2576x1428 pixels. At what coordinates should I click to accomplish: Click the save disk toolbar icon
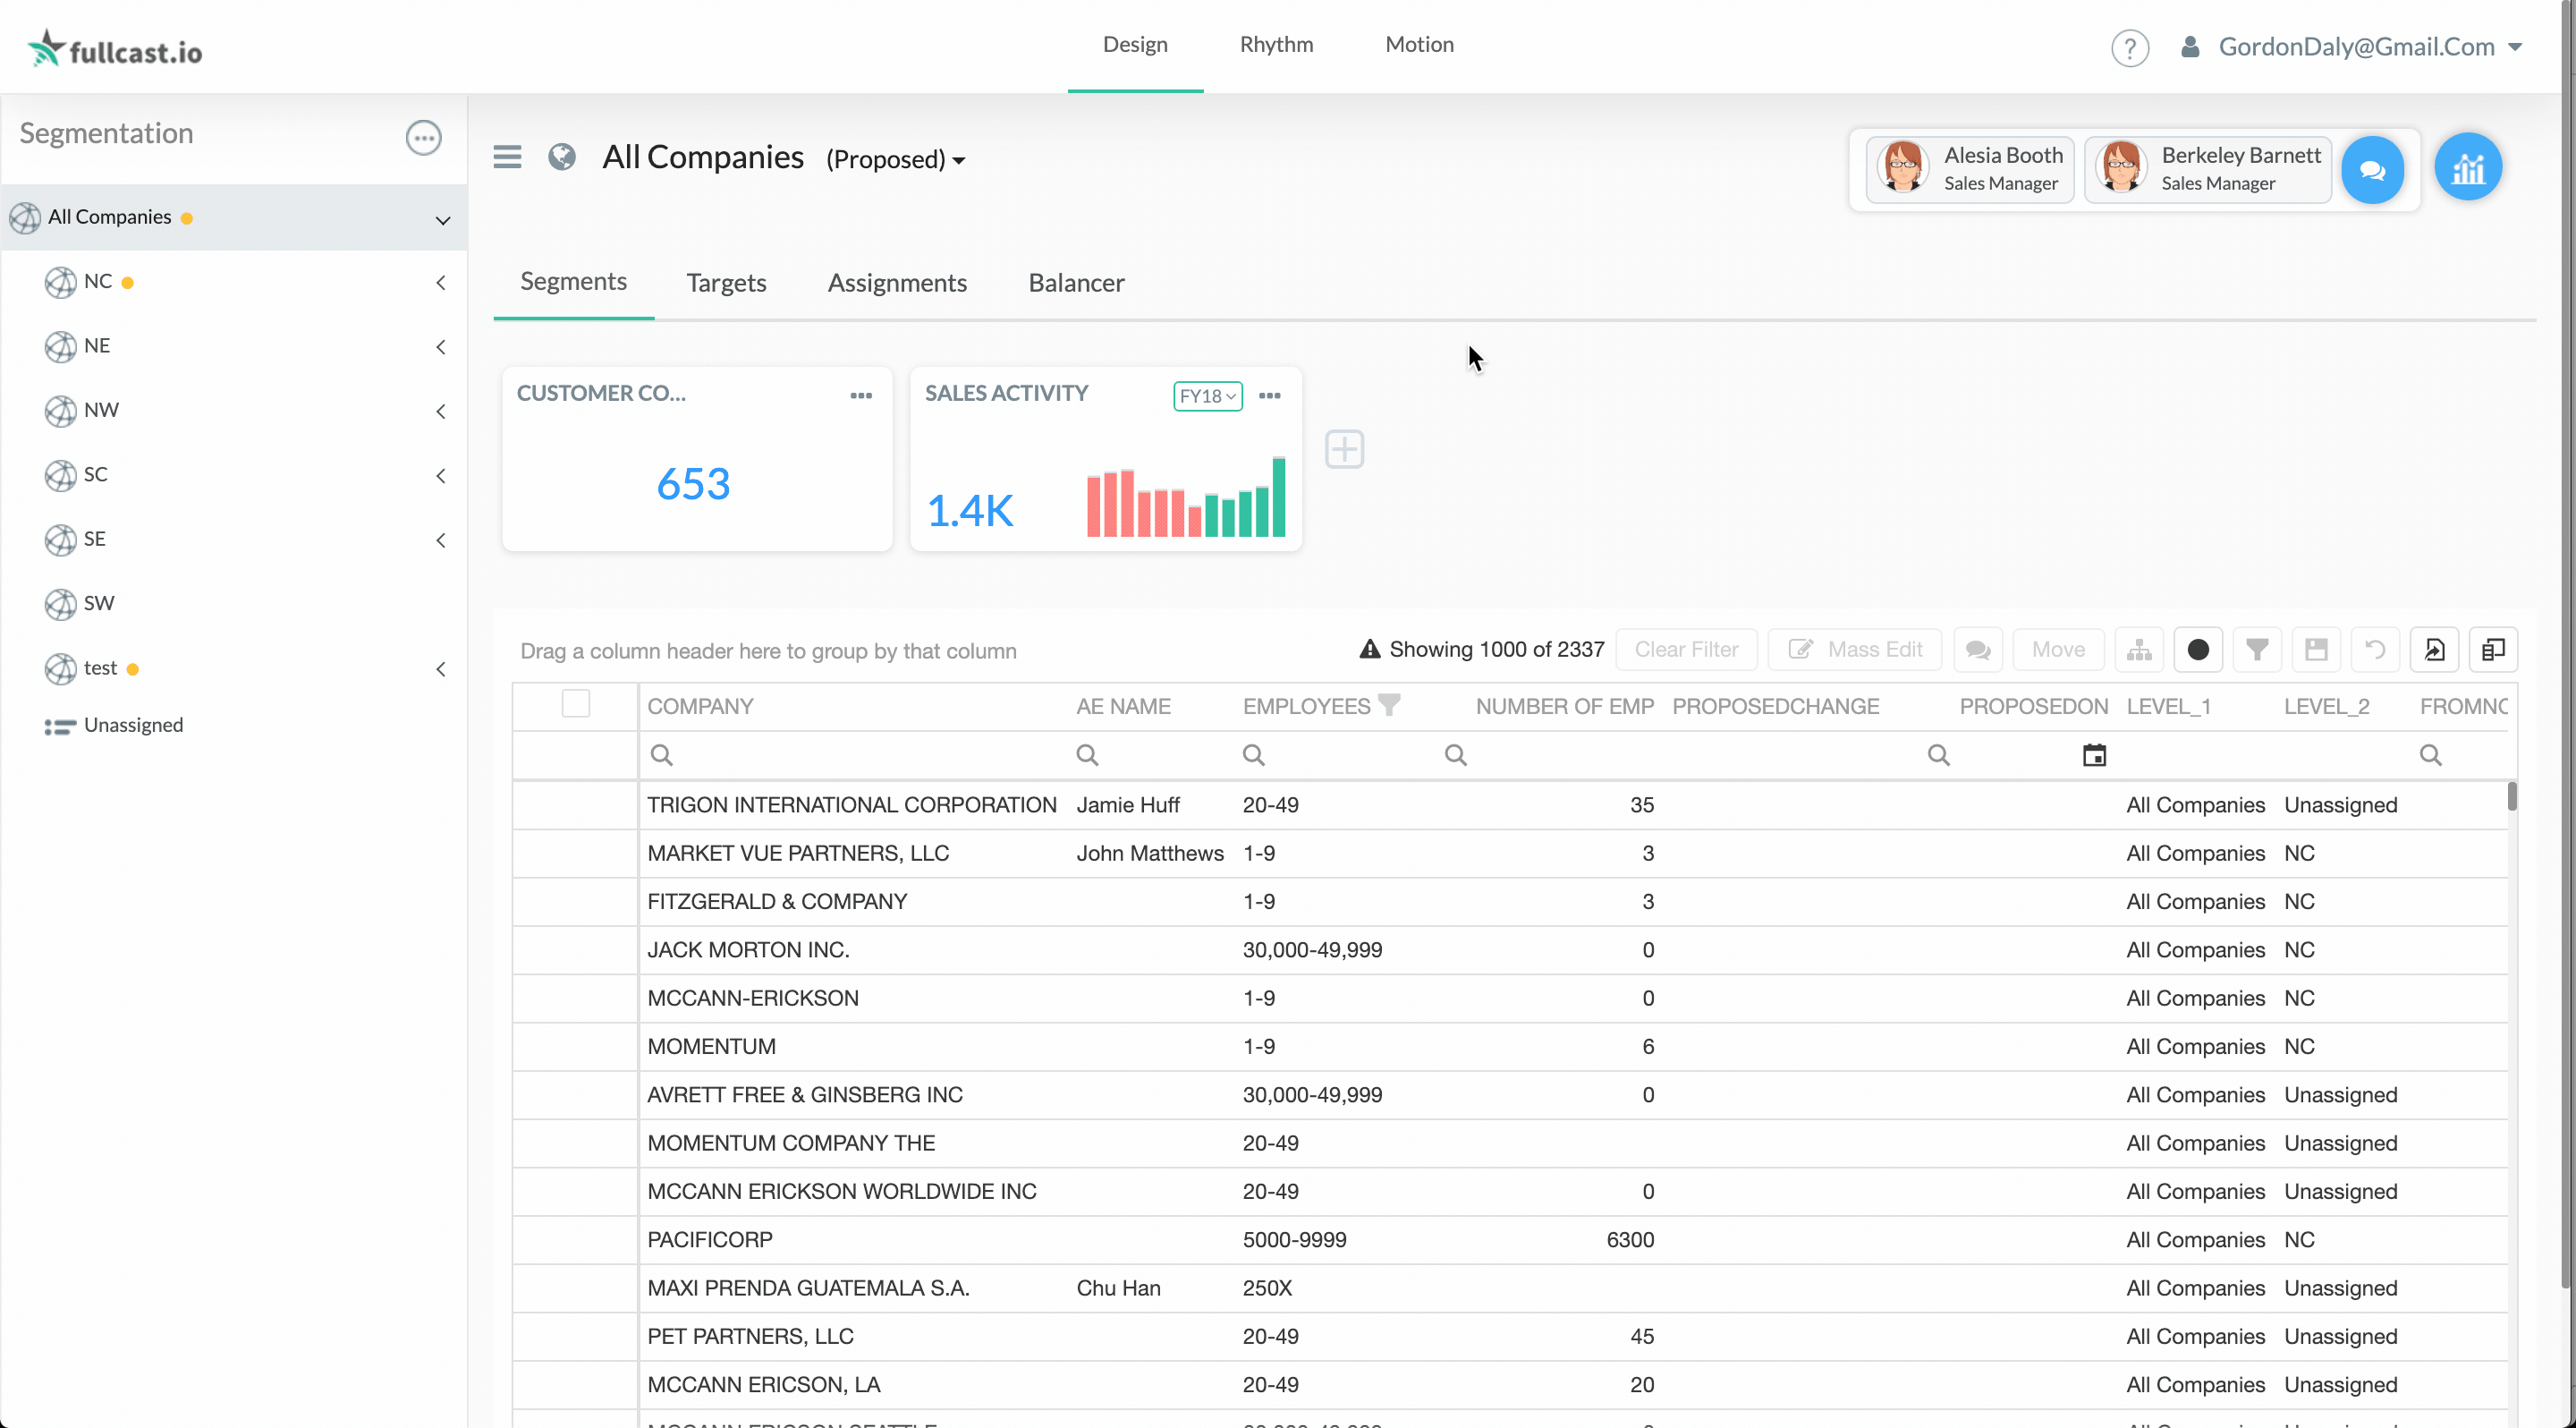[2316, 650]
